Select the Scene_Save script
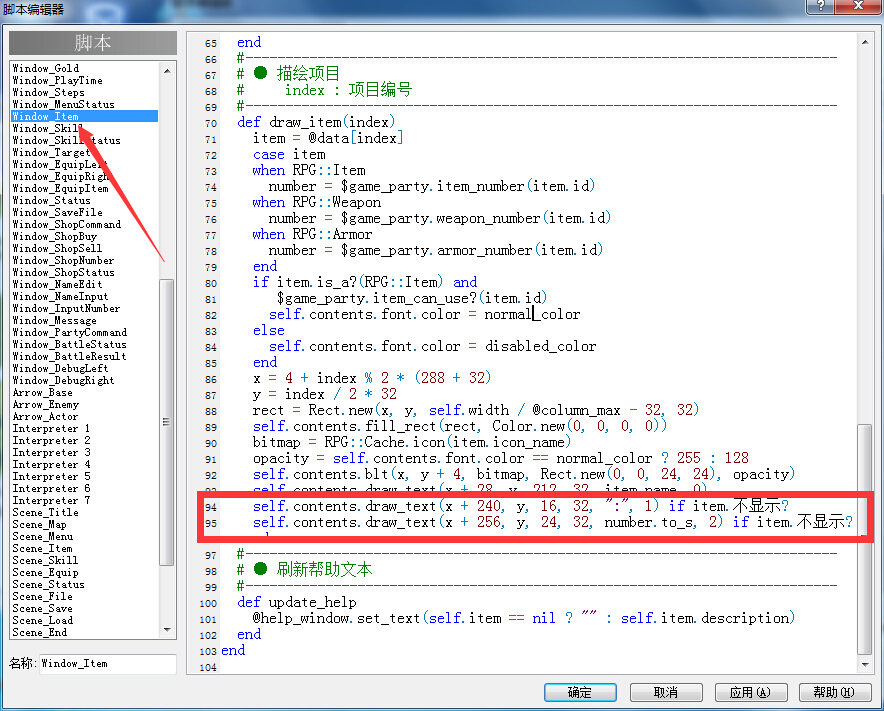 tap(42, 608)
